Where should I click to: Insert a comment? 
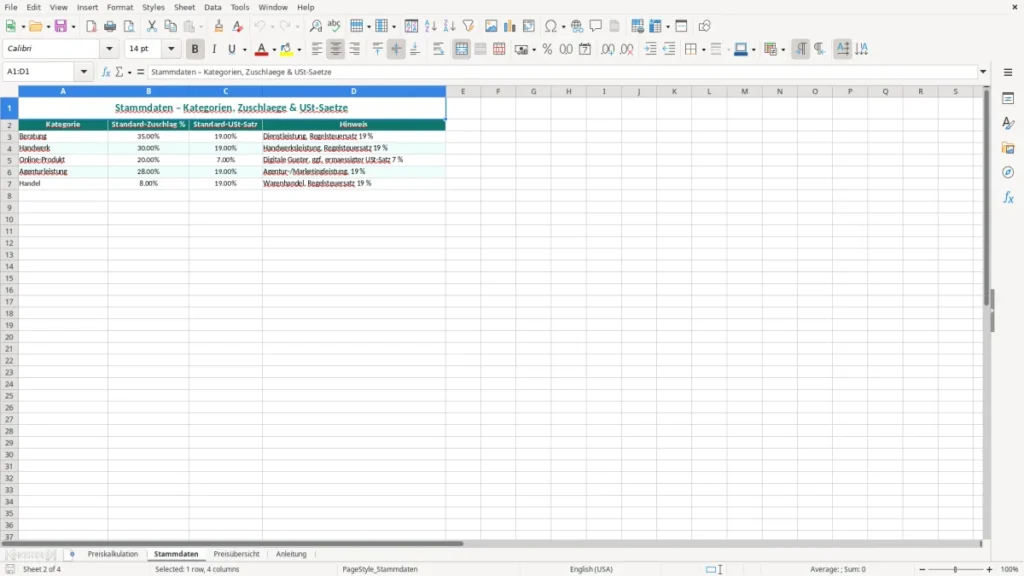[x=596, y=26]
